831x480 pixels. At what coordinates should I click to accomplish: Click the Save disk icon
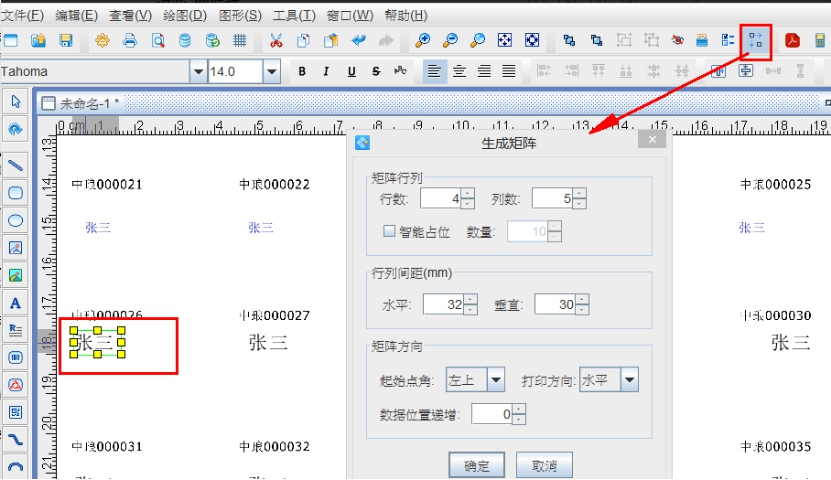click(x=66, y=41)
